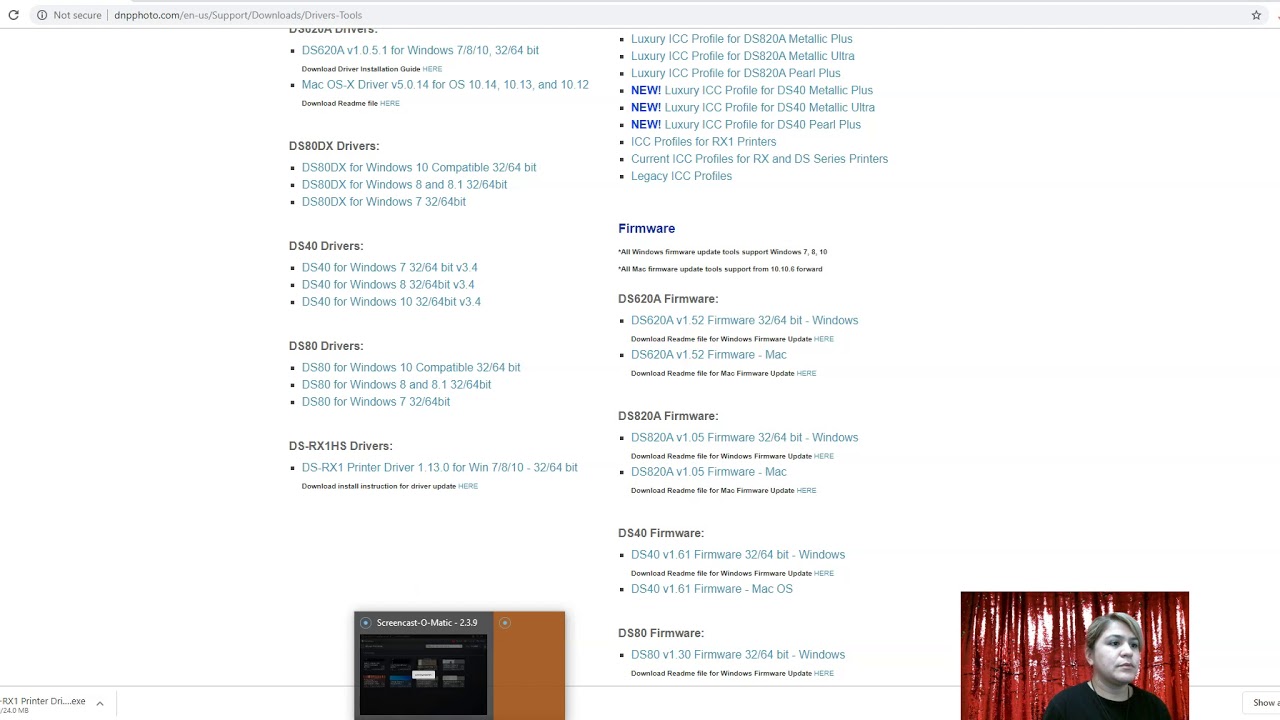The height and width of the screenshot is (720, 1280).
Task: Click the dnpphoto.com address bar
Action: coord(640,15)
